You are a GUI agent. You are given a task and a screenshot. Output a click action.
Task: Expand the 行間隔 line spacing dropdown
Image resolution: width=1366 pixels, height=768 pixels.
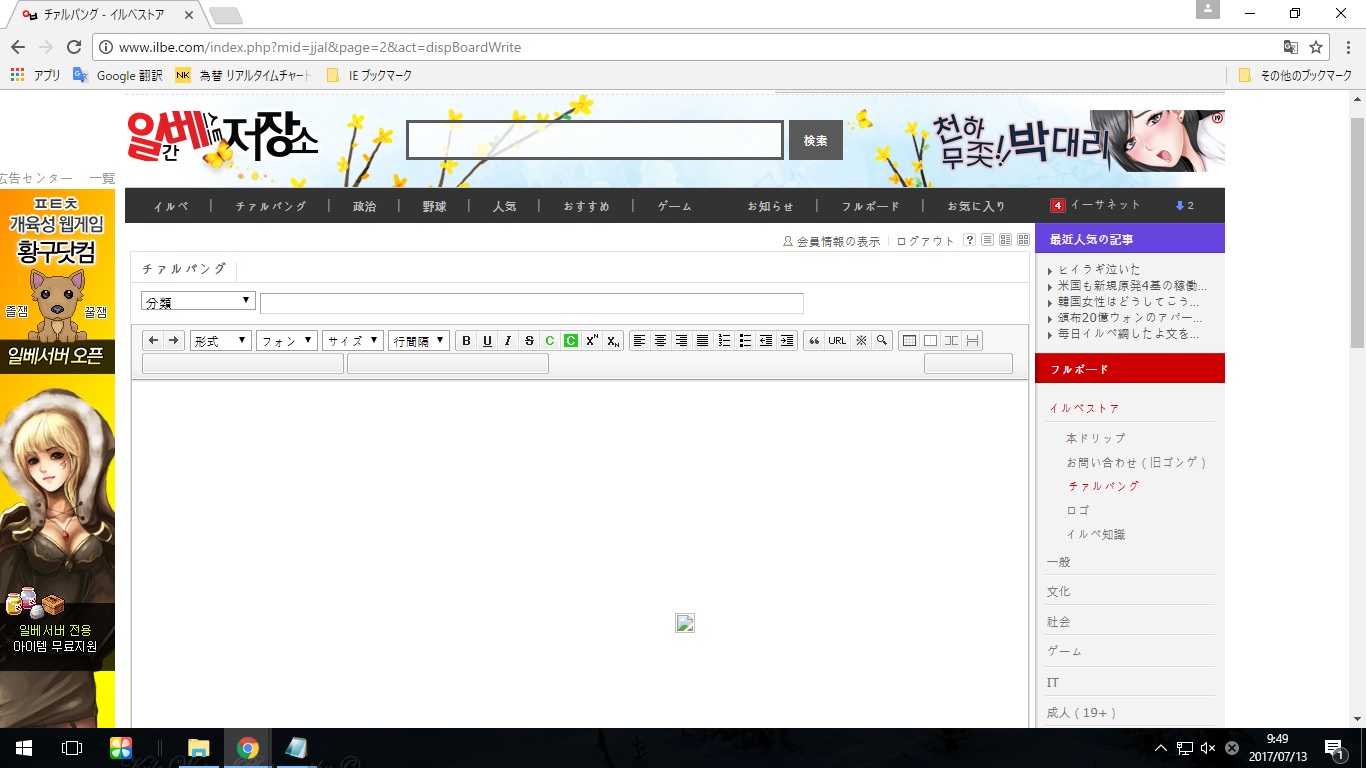tap(418, 341)
